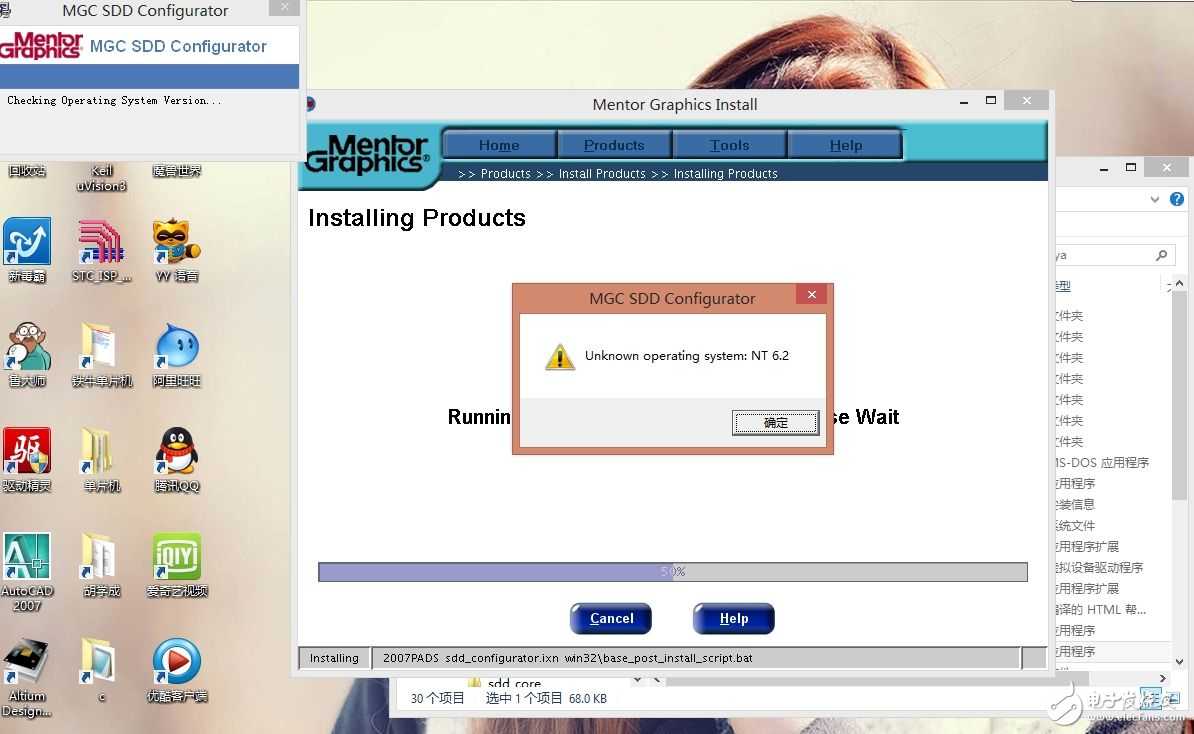Open the YY语音 raccoon icon
This screenshot has width=1194, height=734.
click(x=177, y=249)
